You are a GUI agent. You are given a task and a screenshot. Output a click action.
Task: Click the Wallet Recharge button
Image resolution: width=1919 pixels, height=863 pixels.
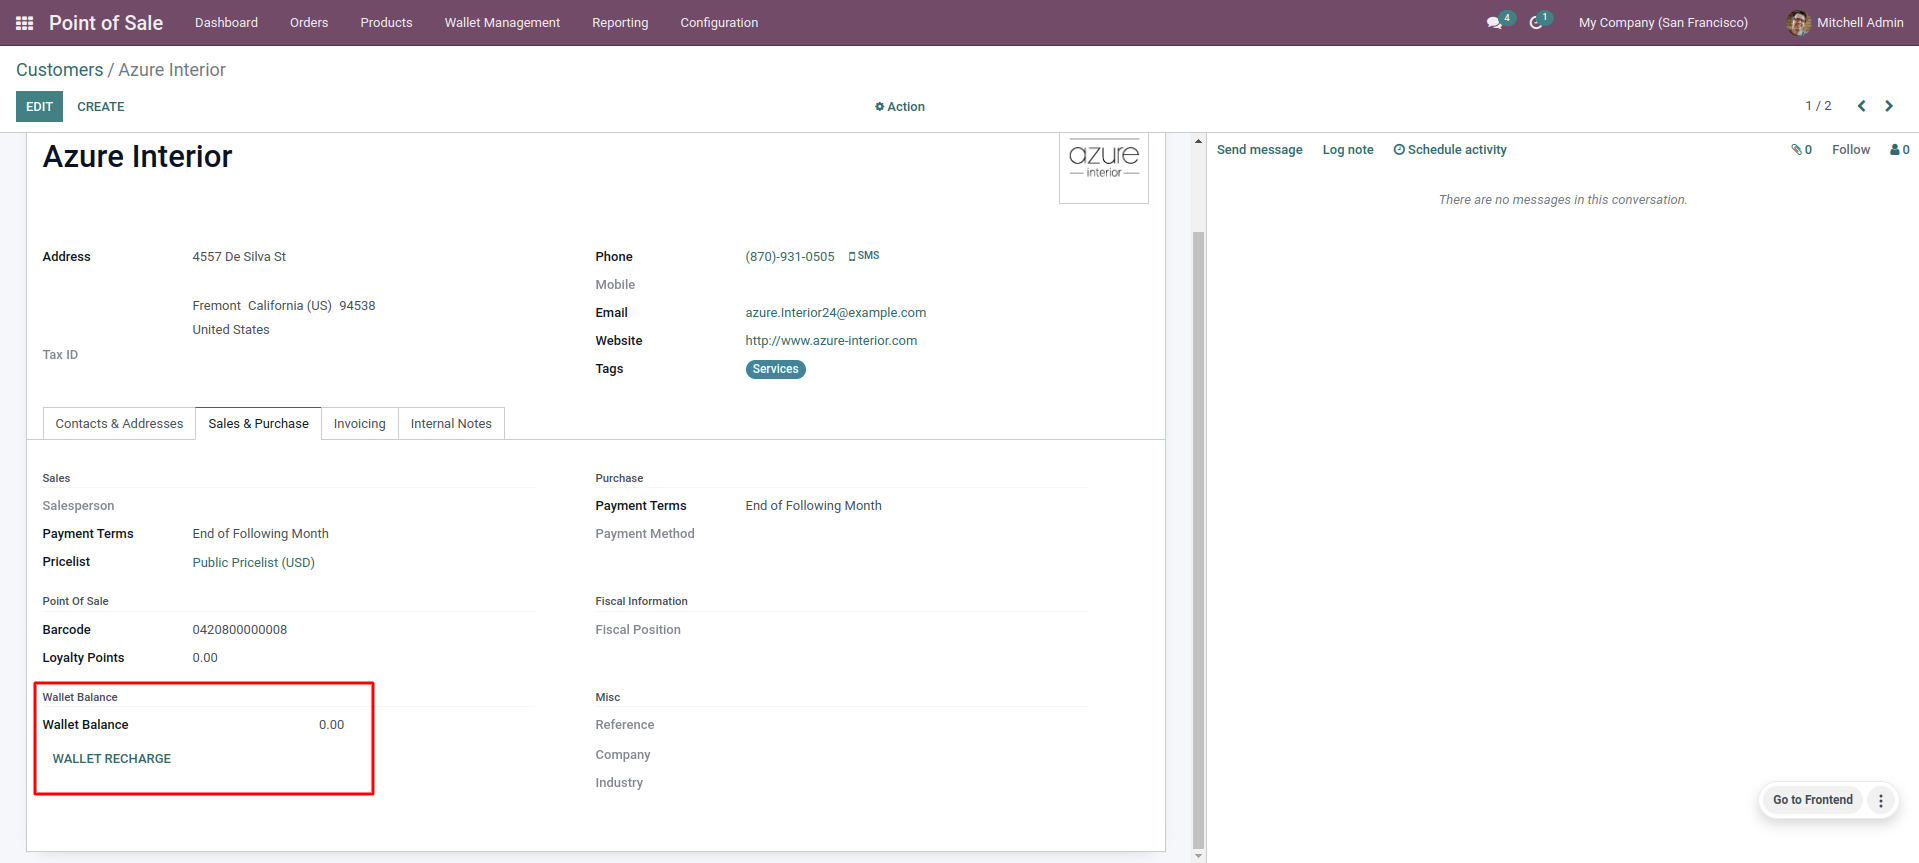coord(112,759)
